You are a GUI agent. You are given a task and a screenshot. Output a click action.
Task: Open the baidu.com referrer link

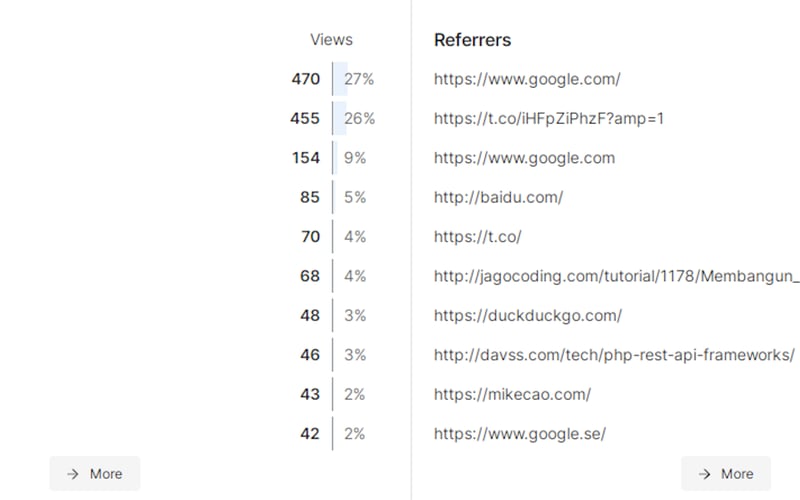(x=498, y=197)
